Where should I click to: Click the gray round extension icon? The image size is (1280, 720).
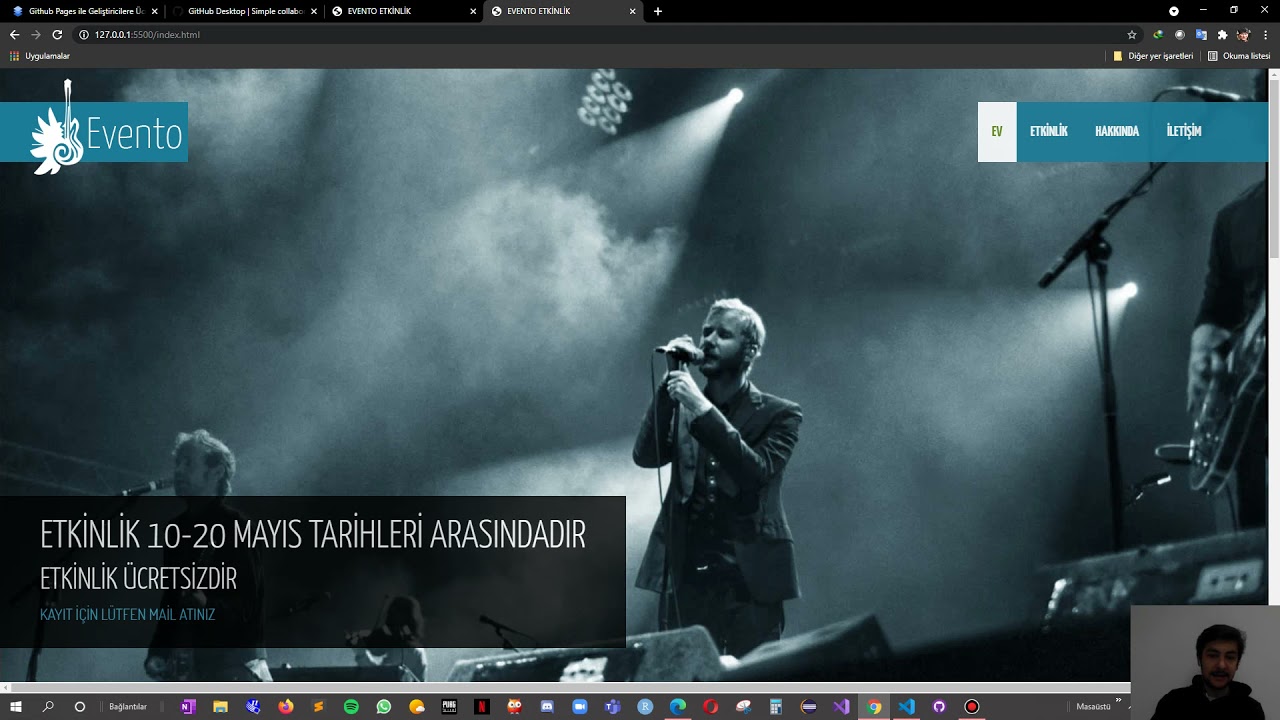(1179, 34)
